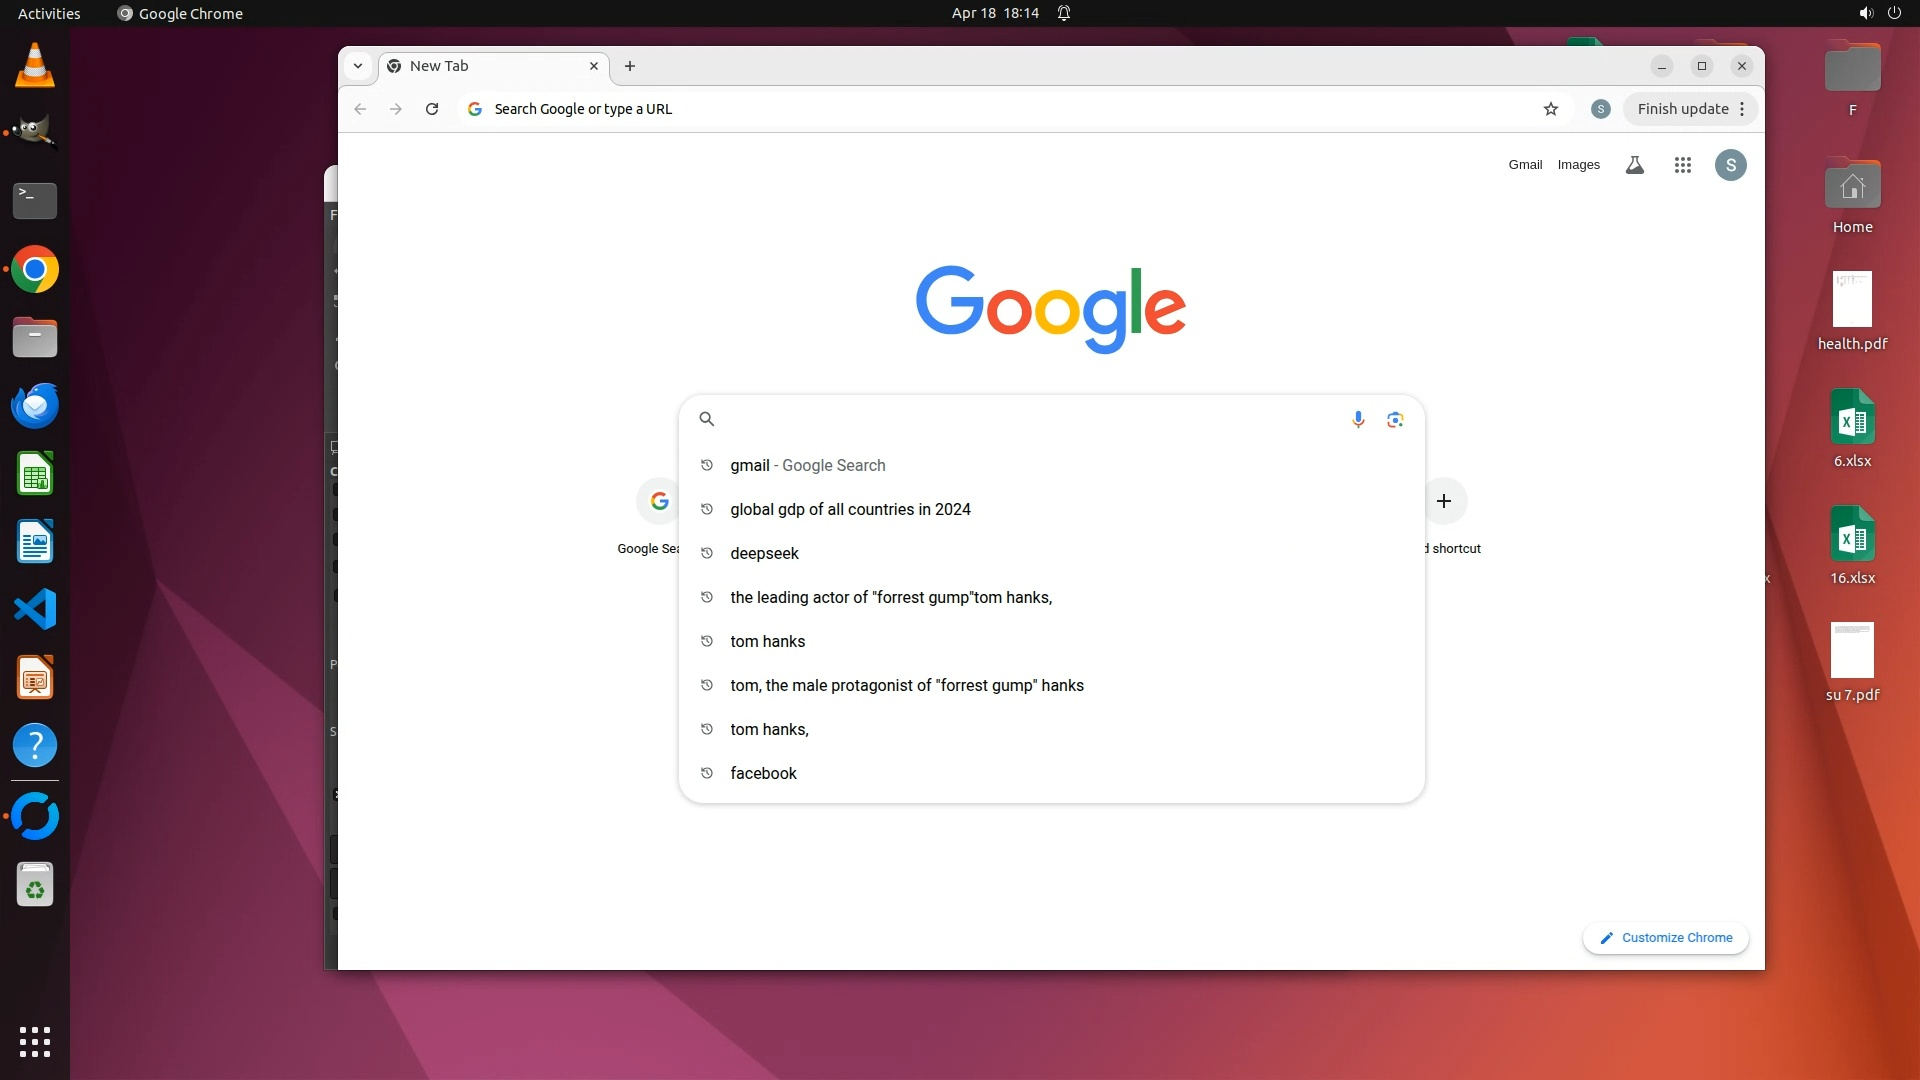This screenshot has height=1080, width=1920.
Task: Bookmark this tab with the star
Action: tap(1550, 109)
